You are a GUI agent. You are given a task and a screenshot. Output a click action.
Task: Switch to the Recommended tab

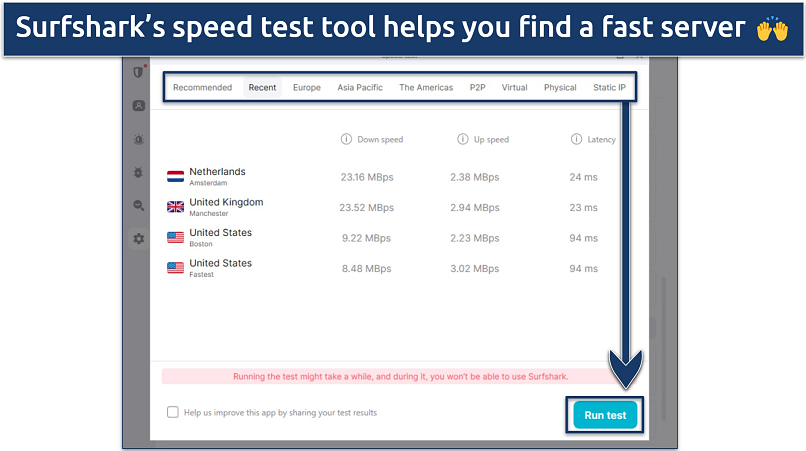202,88
